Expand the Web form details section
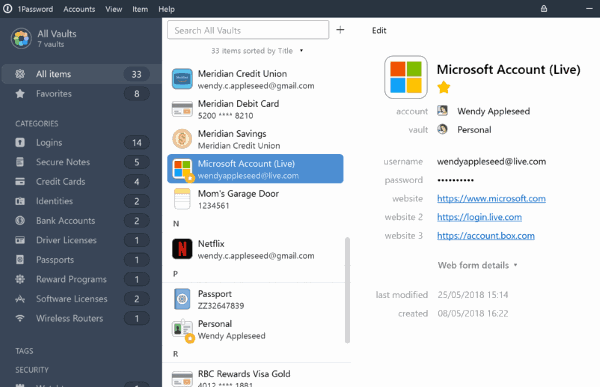Screen dimensions: 600x387 coord(478,265)
